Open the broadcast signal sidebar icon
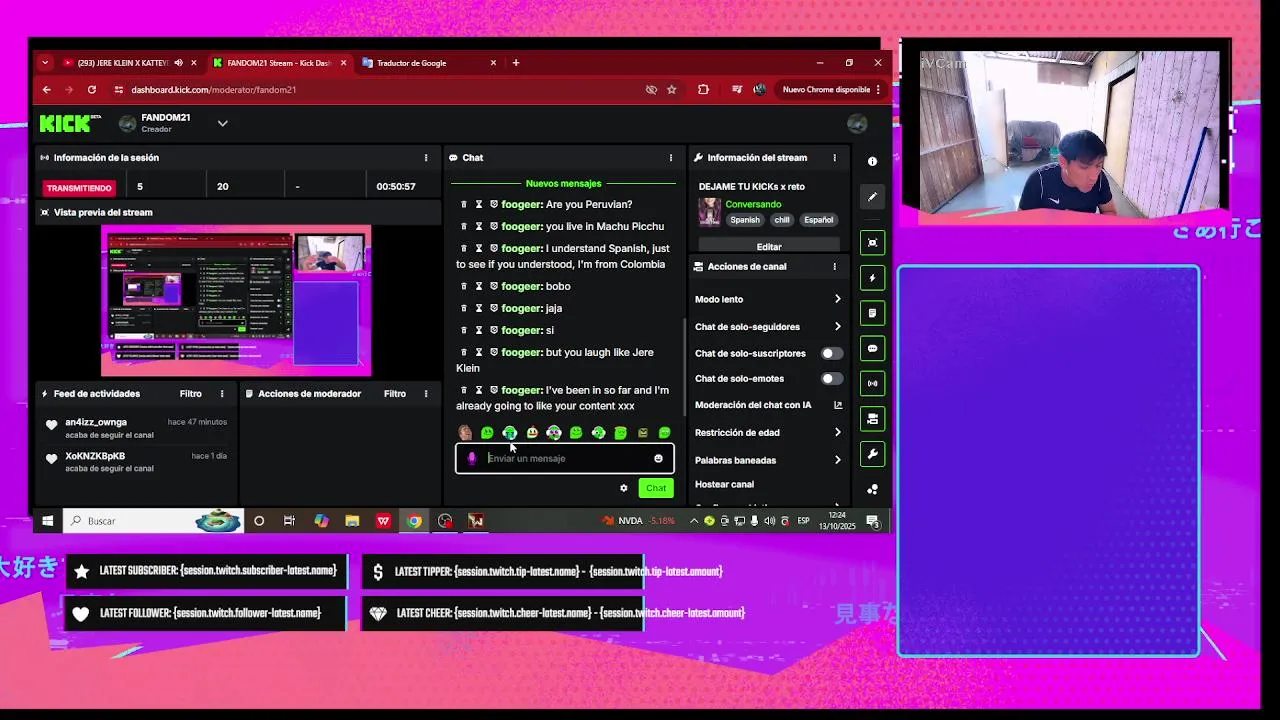The height and width of the screenshot is (720, 1280). click(872, 383)
